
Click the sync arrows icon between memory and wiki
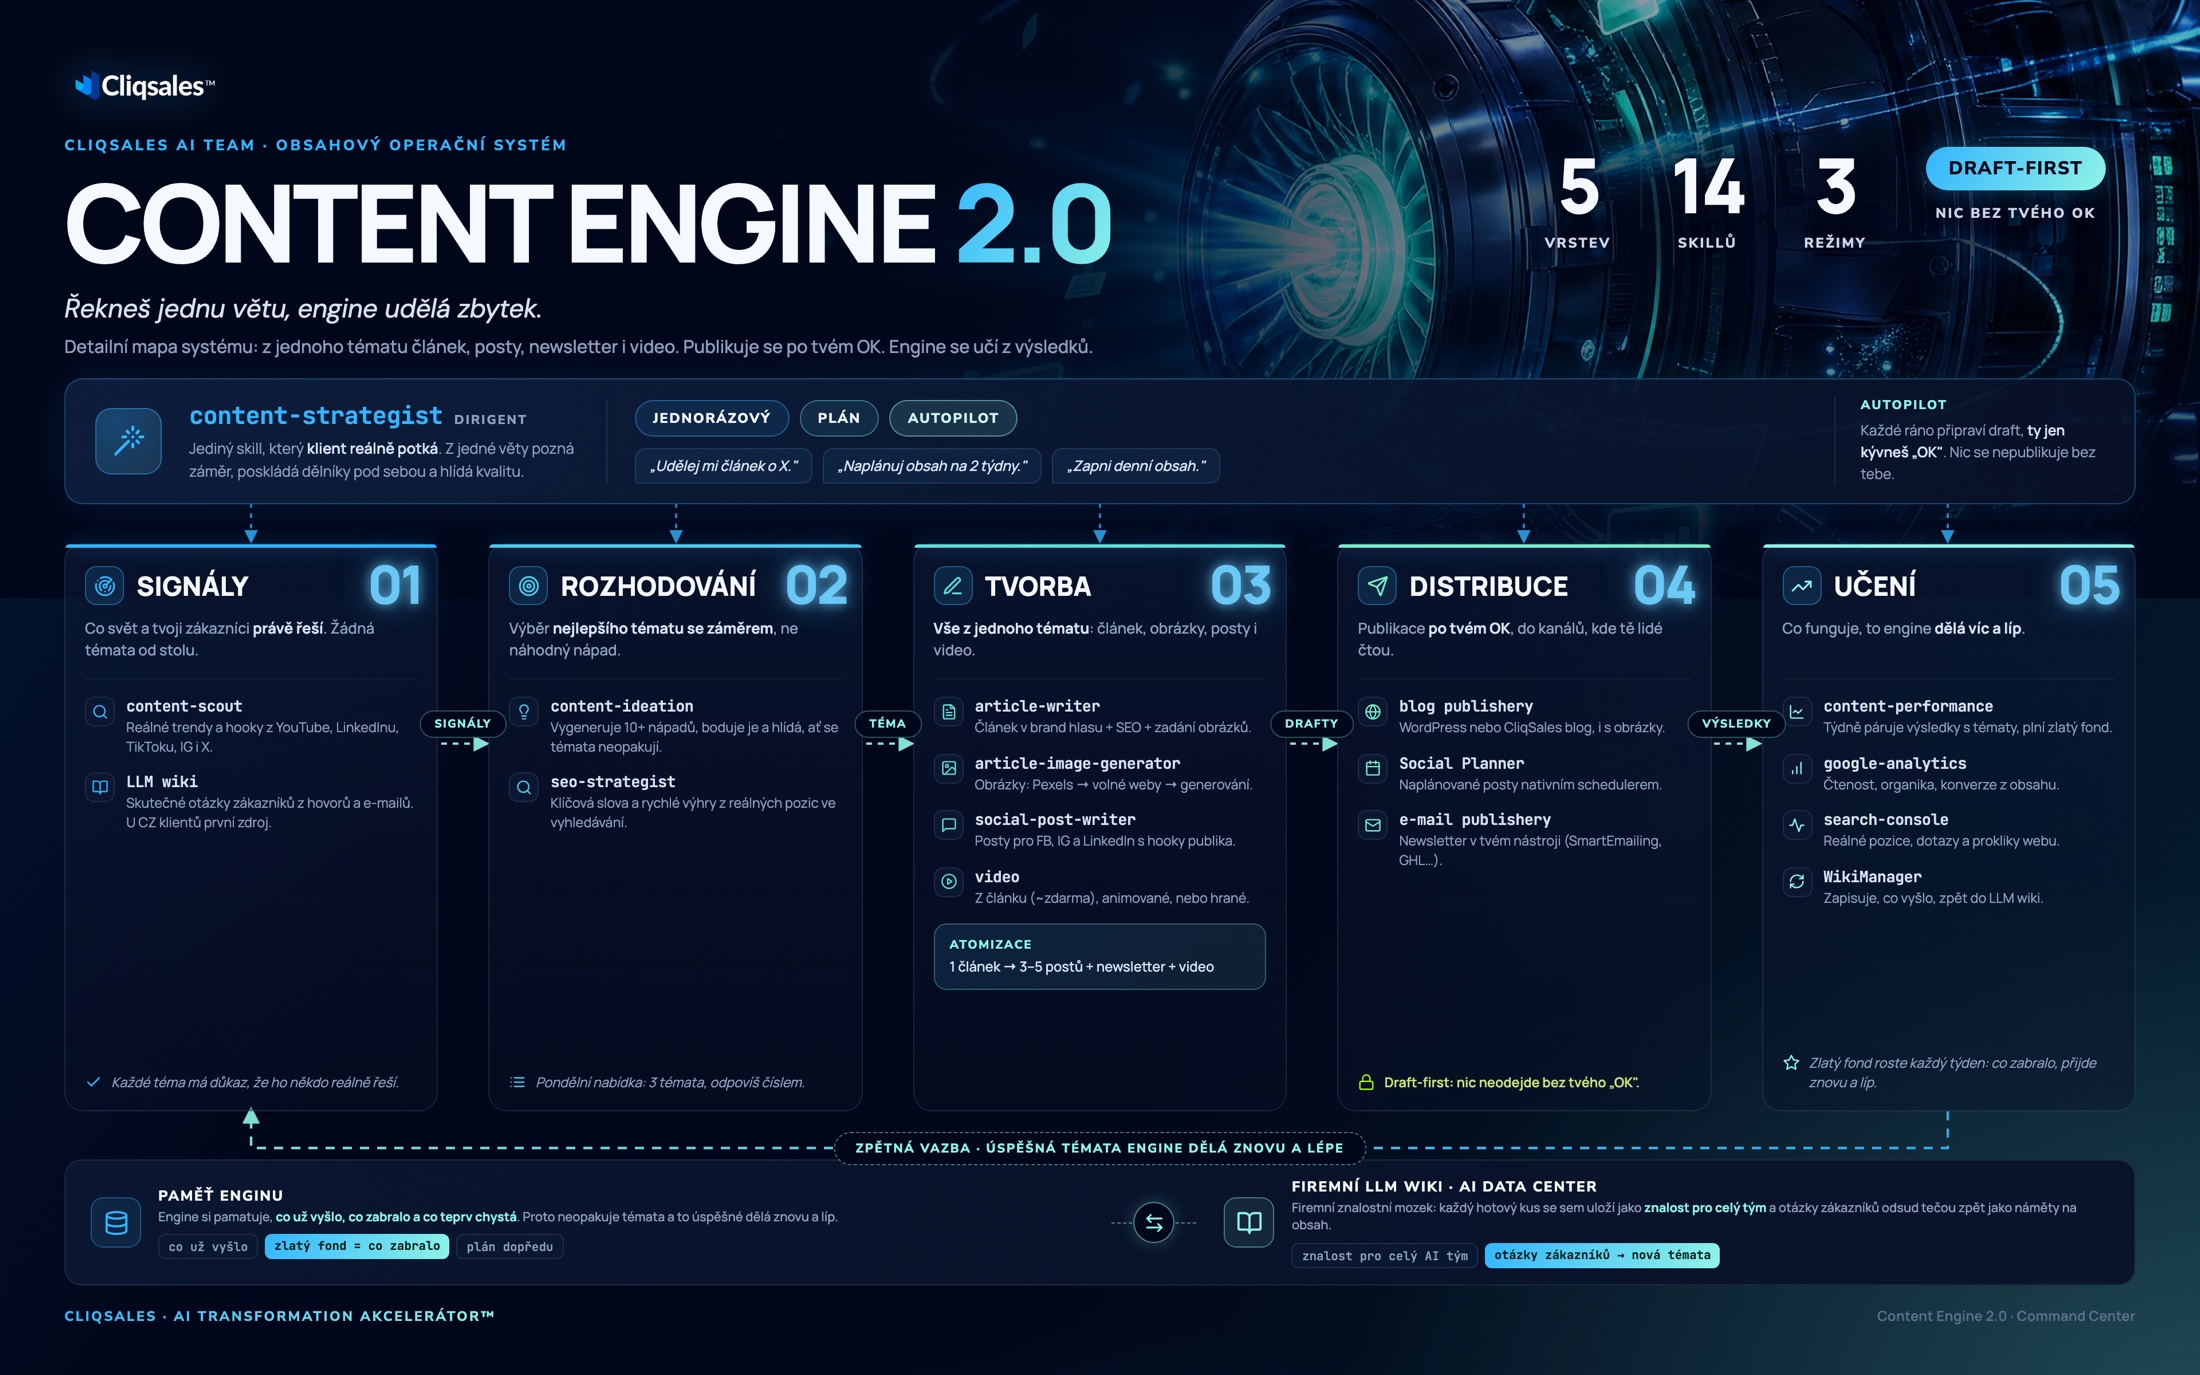pyautogui.click(x=1153, y=1222)
